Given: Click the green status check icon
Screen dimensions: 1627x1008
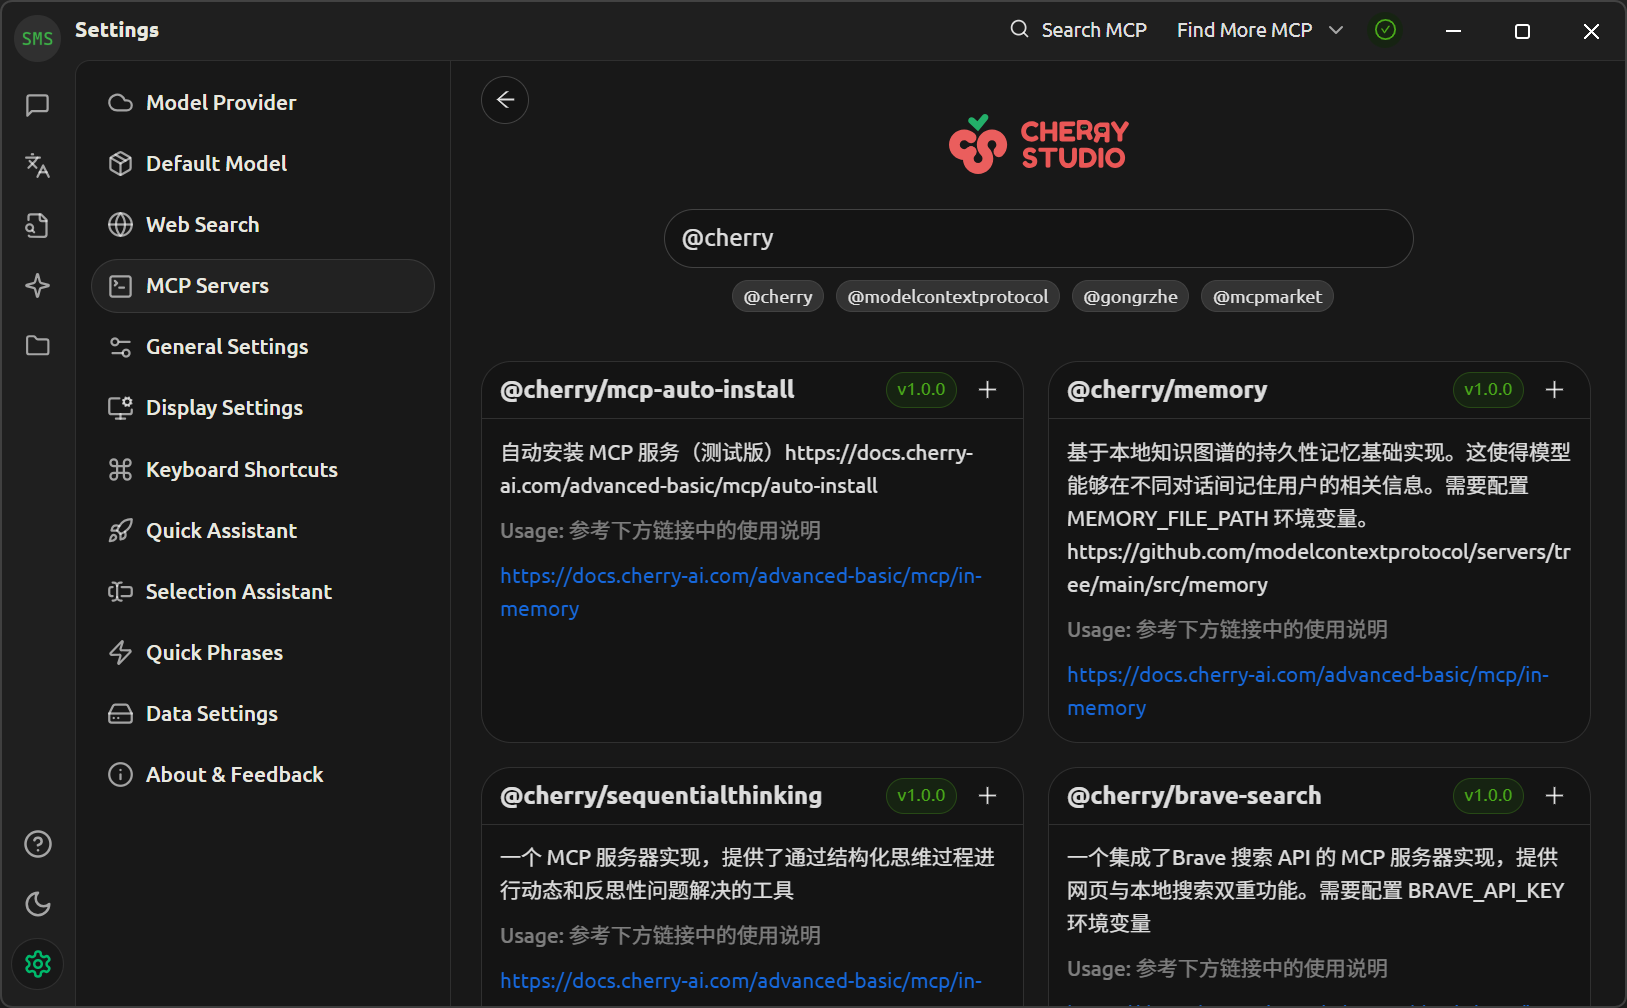Looking at the screenshot, I should pyautogui.click(x=1385, y=29).
